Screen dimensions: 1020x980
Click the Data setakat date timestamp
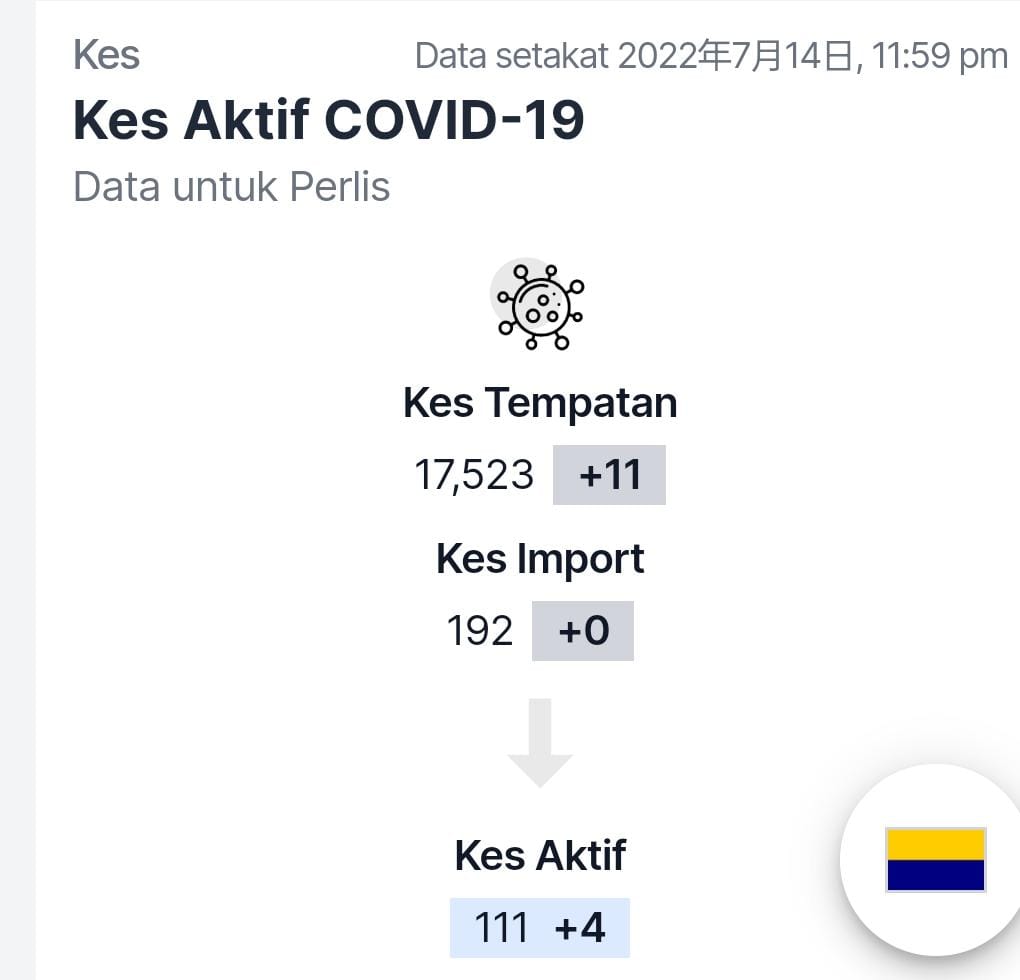click(712, 56)
